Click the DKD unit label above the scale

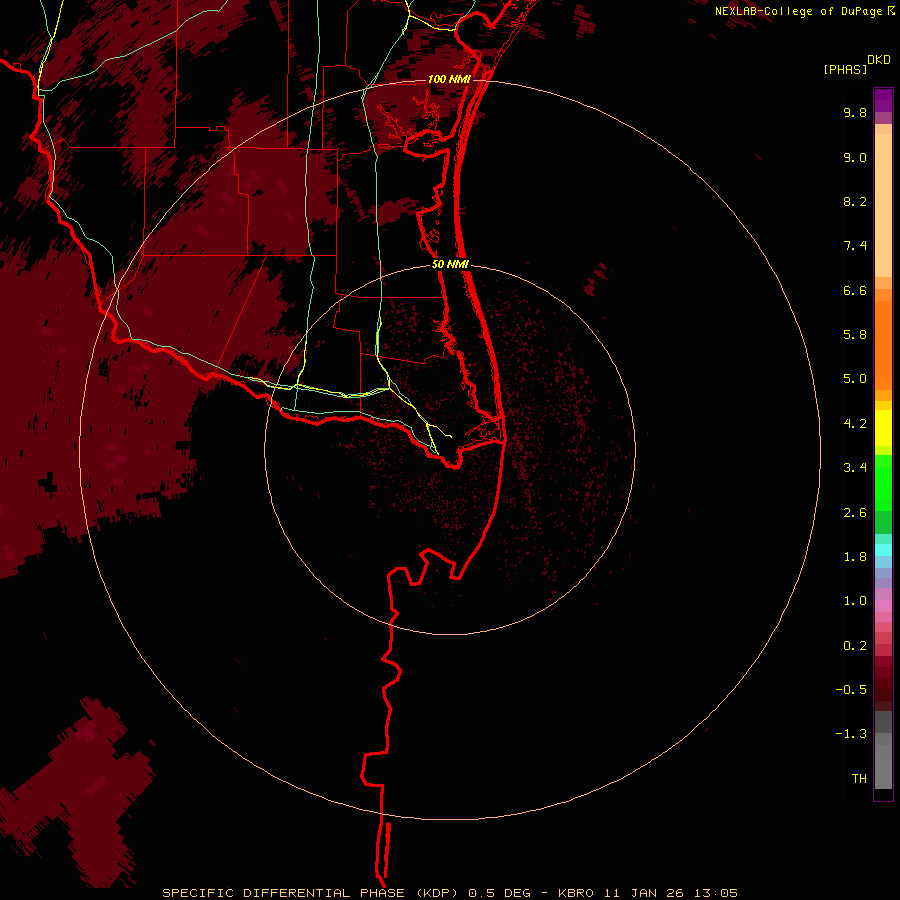pos(879,60)
